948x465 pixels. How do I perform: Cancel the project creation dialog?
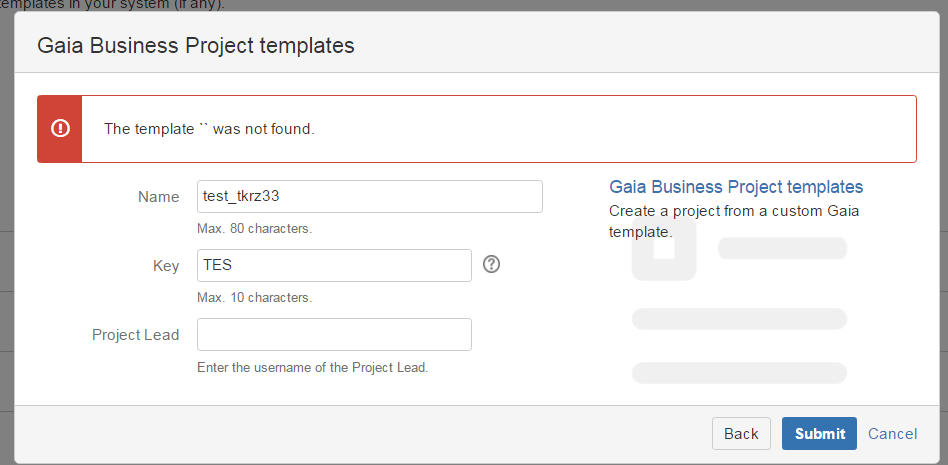(x=892, y=434)
